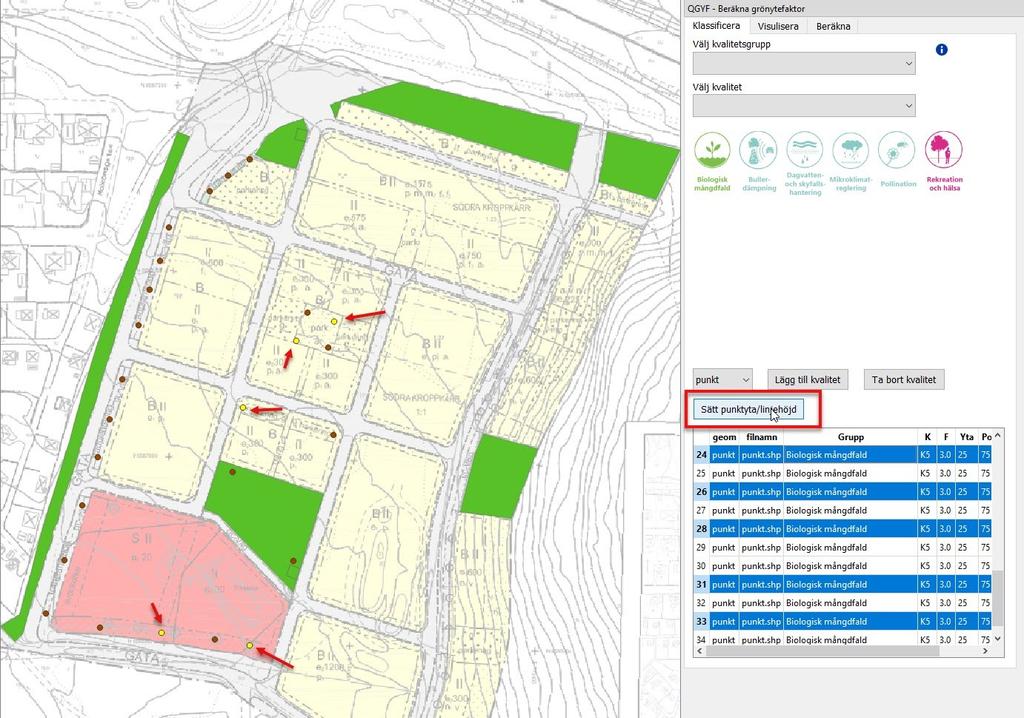Click the Yta column header

click(967, 437)
